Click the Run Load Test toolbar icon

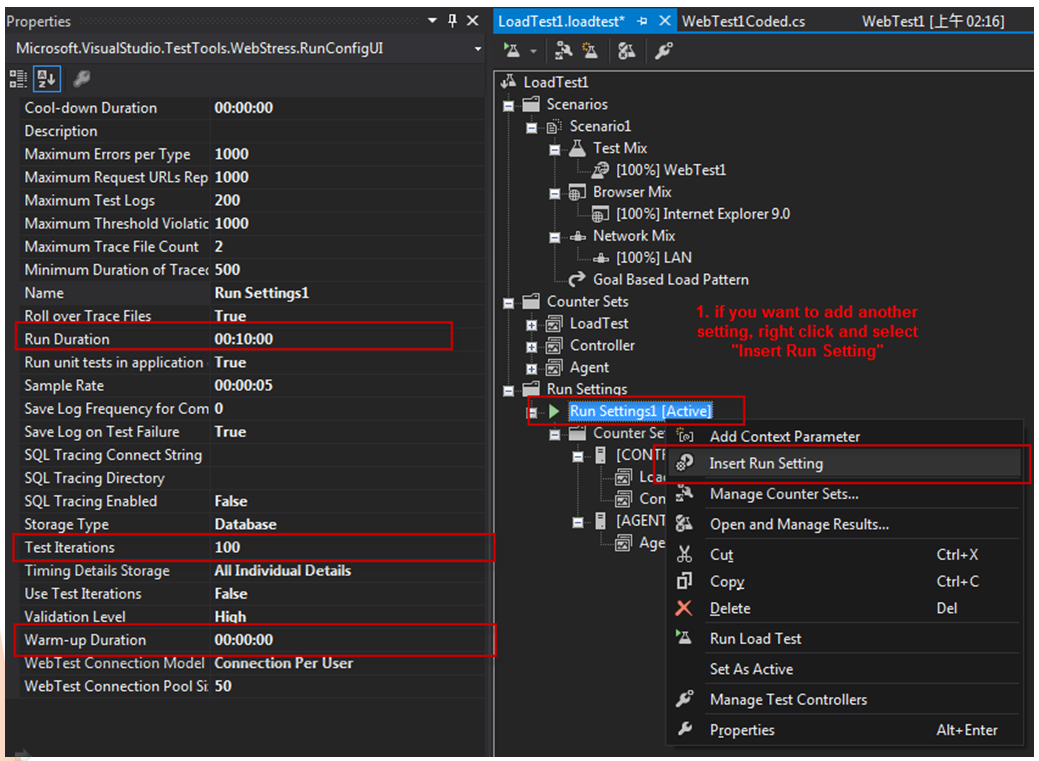point(511,50)
